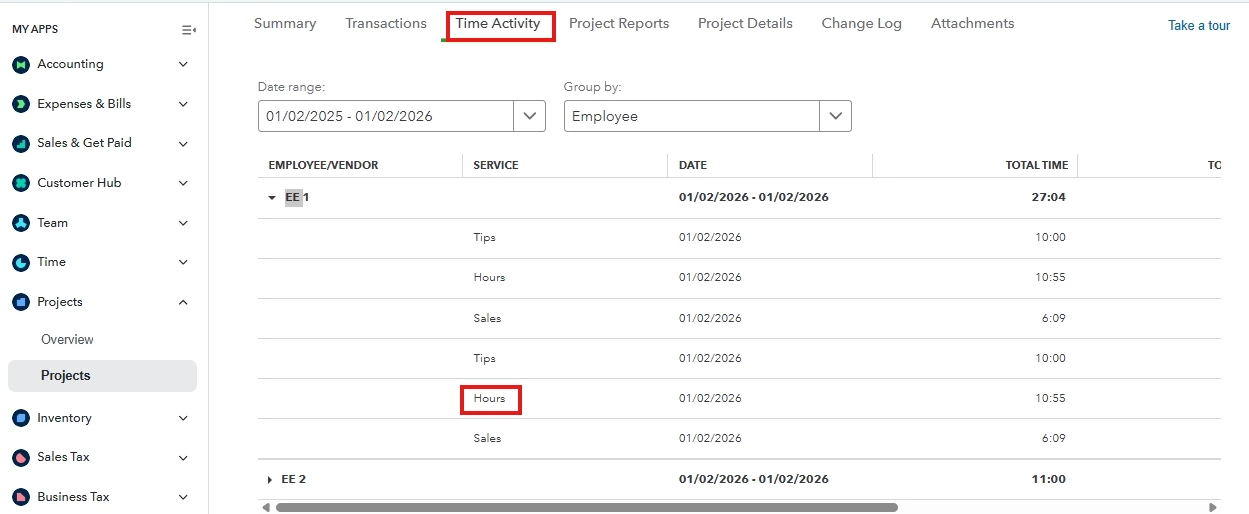1249x514 pixels.
Task: Click the Group by Employee field
Action: pyautogui.click(x=691, y=116)
